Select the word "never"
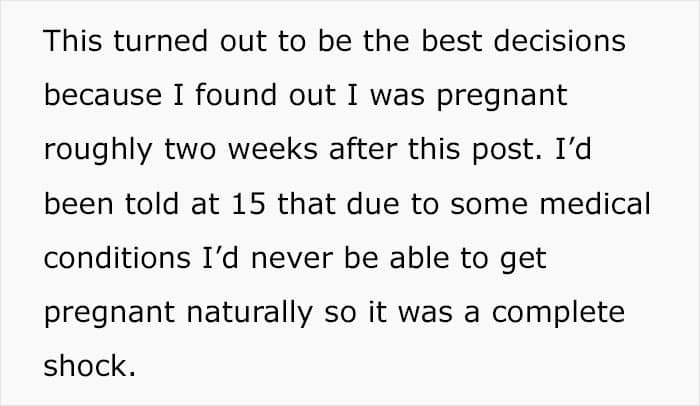 pyautogui.click(x=292, y=259)
